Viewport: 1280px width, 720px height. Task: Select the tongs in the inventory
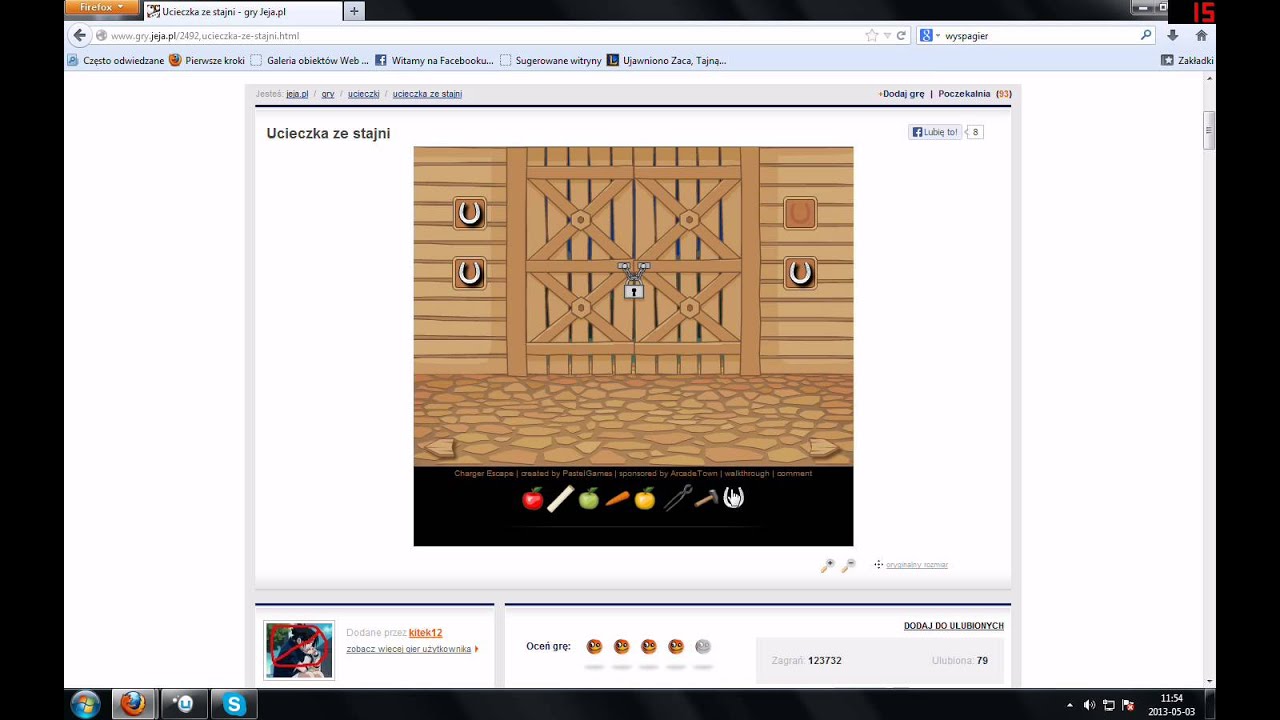[x=677, y=498]
